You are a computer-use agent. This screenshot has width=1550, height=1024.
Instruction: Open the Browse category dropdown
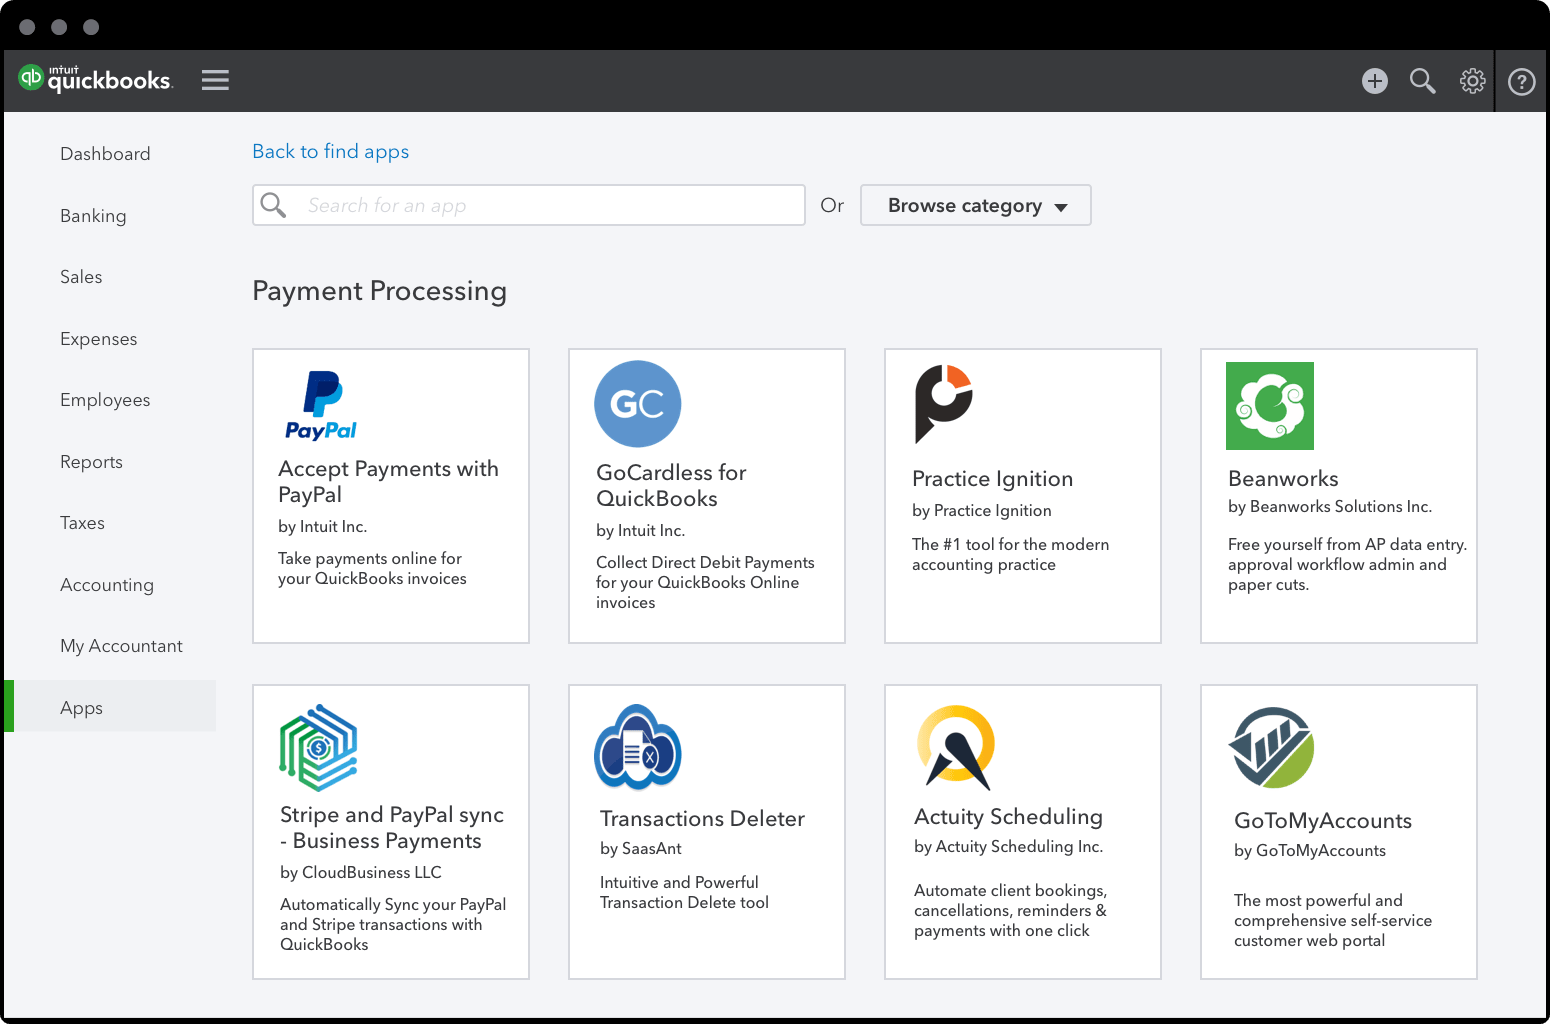[976, 205]
